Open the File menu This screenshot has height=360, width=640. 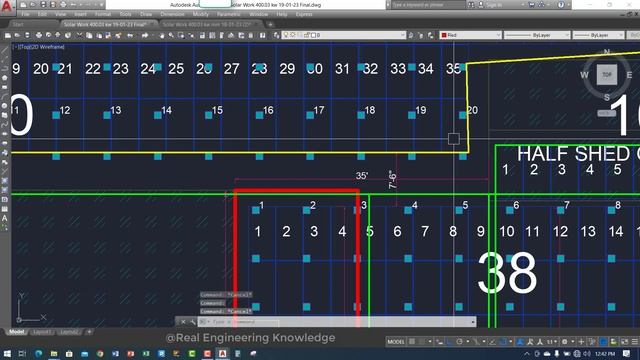click(25, 14)
